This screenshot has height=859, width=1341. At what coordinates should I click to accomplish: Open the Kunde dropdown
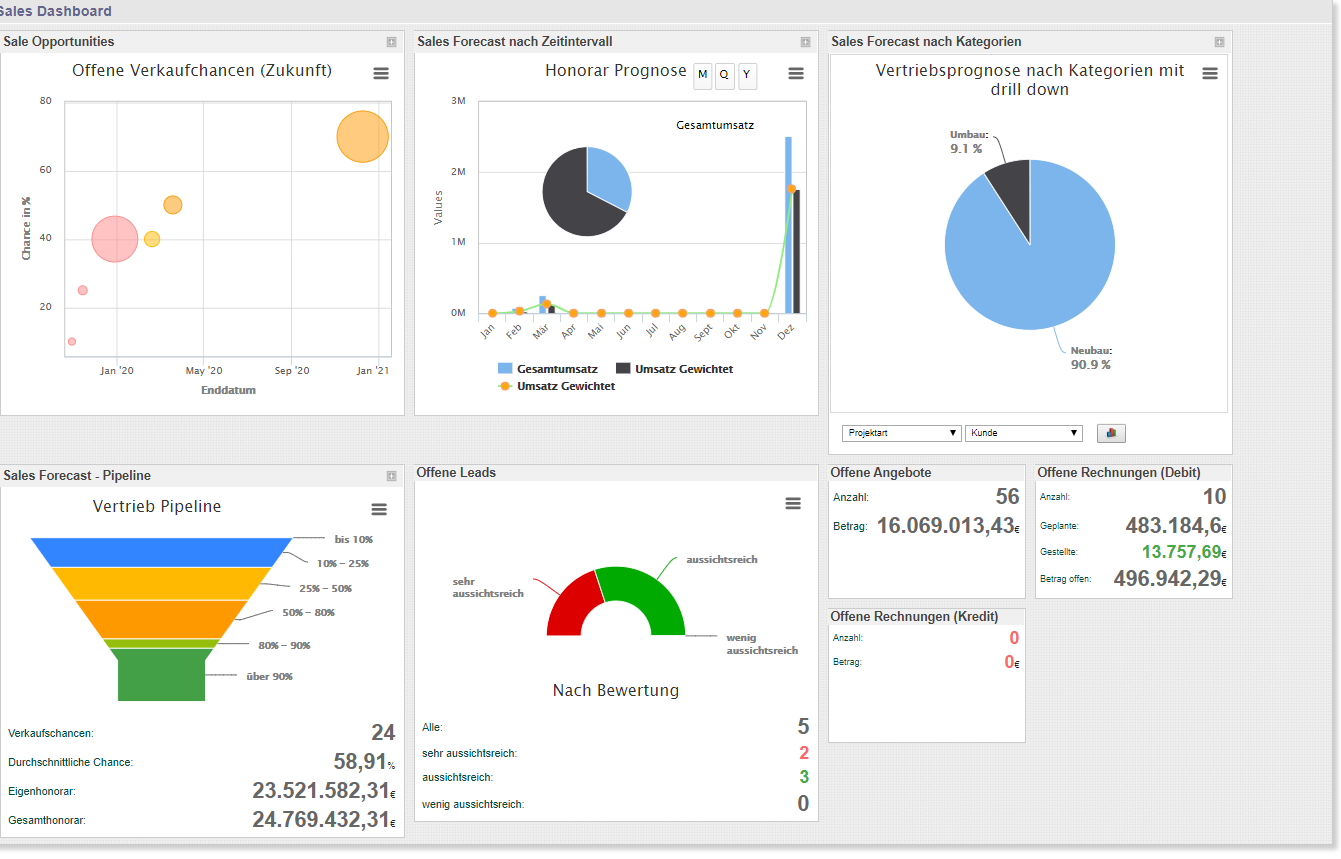[1023, 433]
